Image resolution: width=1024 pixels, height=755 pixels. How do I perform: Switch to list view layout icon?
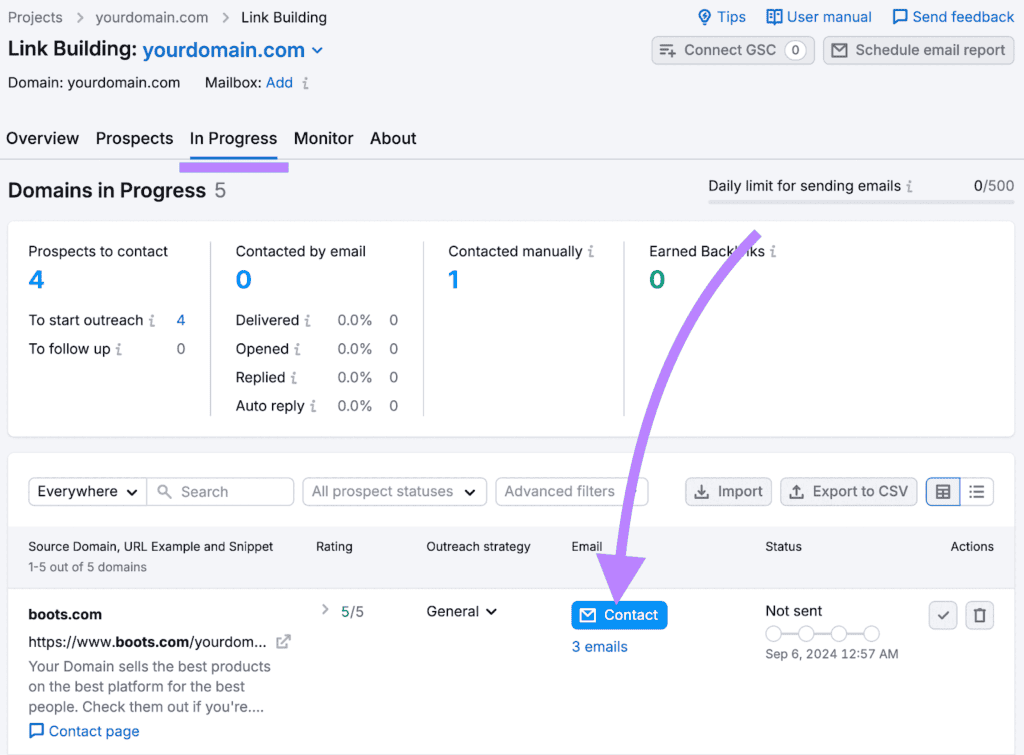(x=977, y=491)
